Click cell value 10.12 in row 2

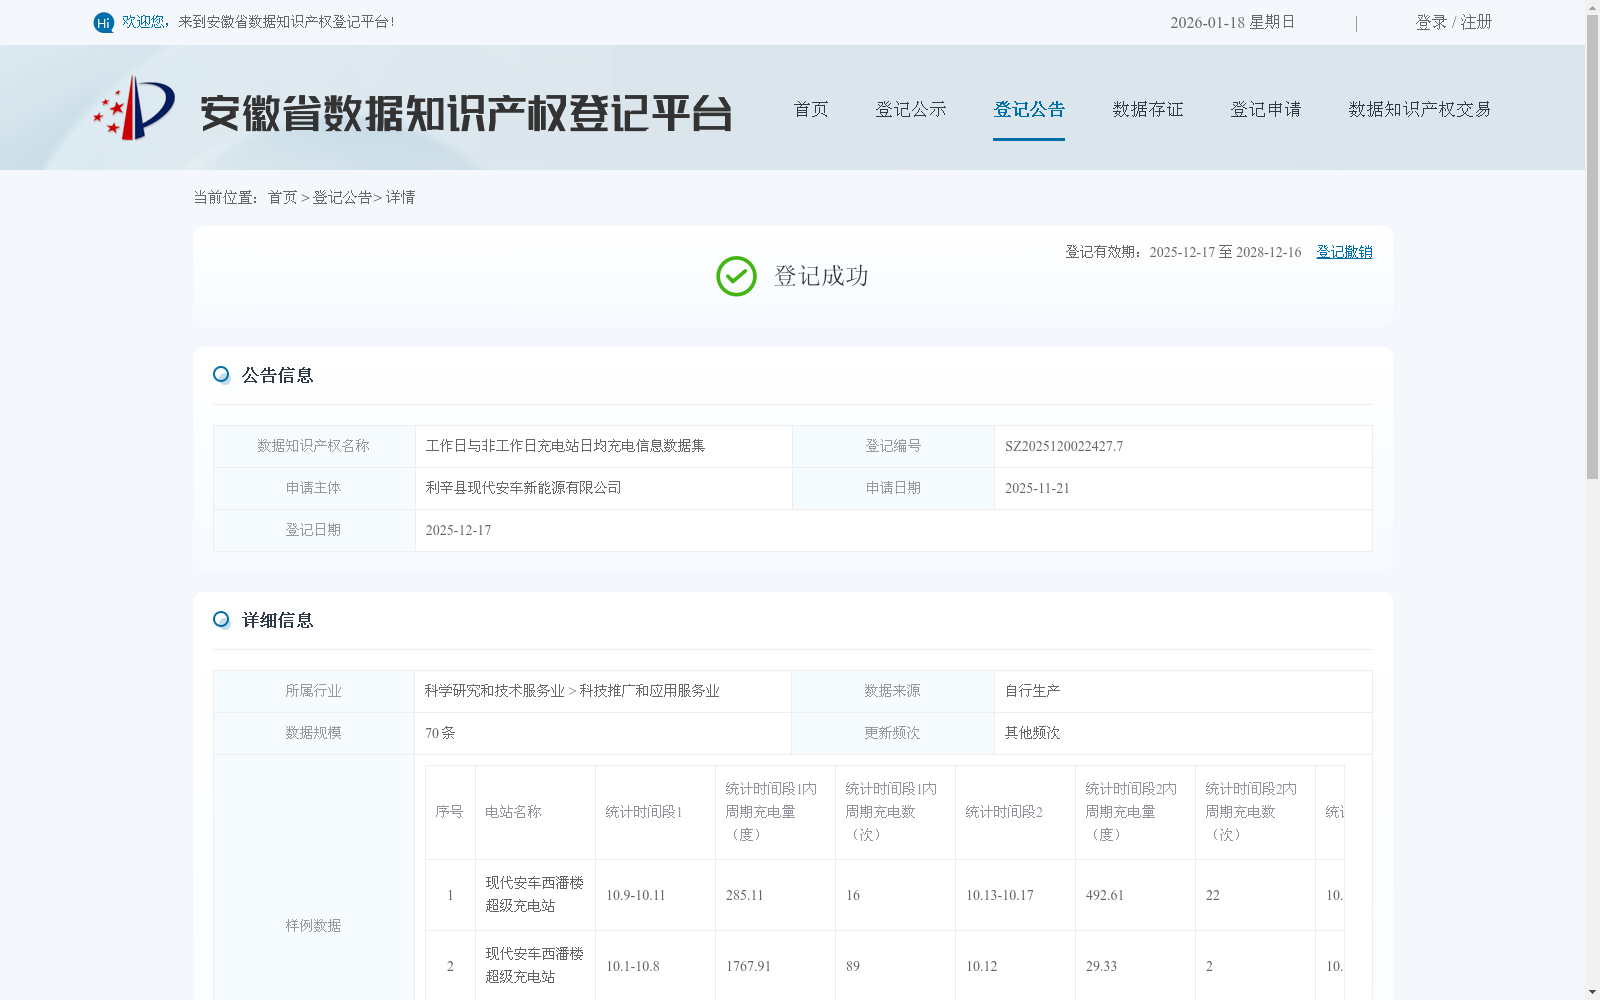[x=981, y=966]
